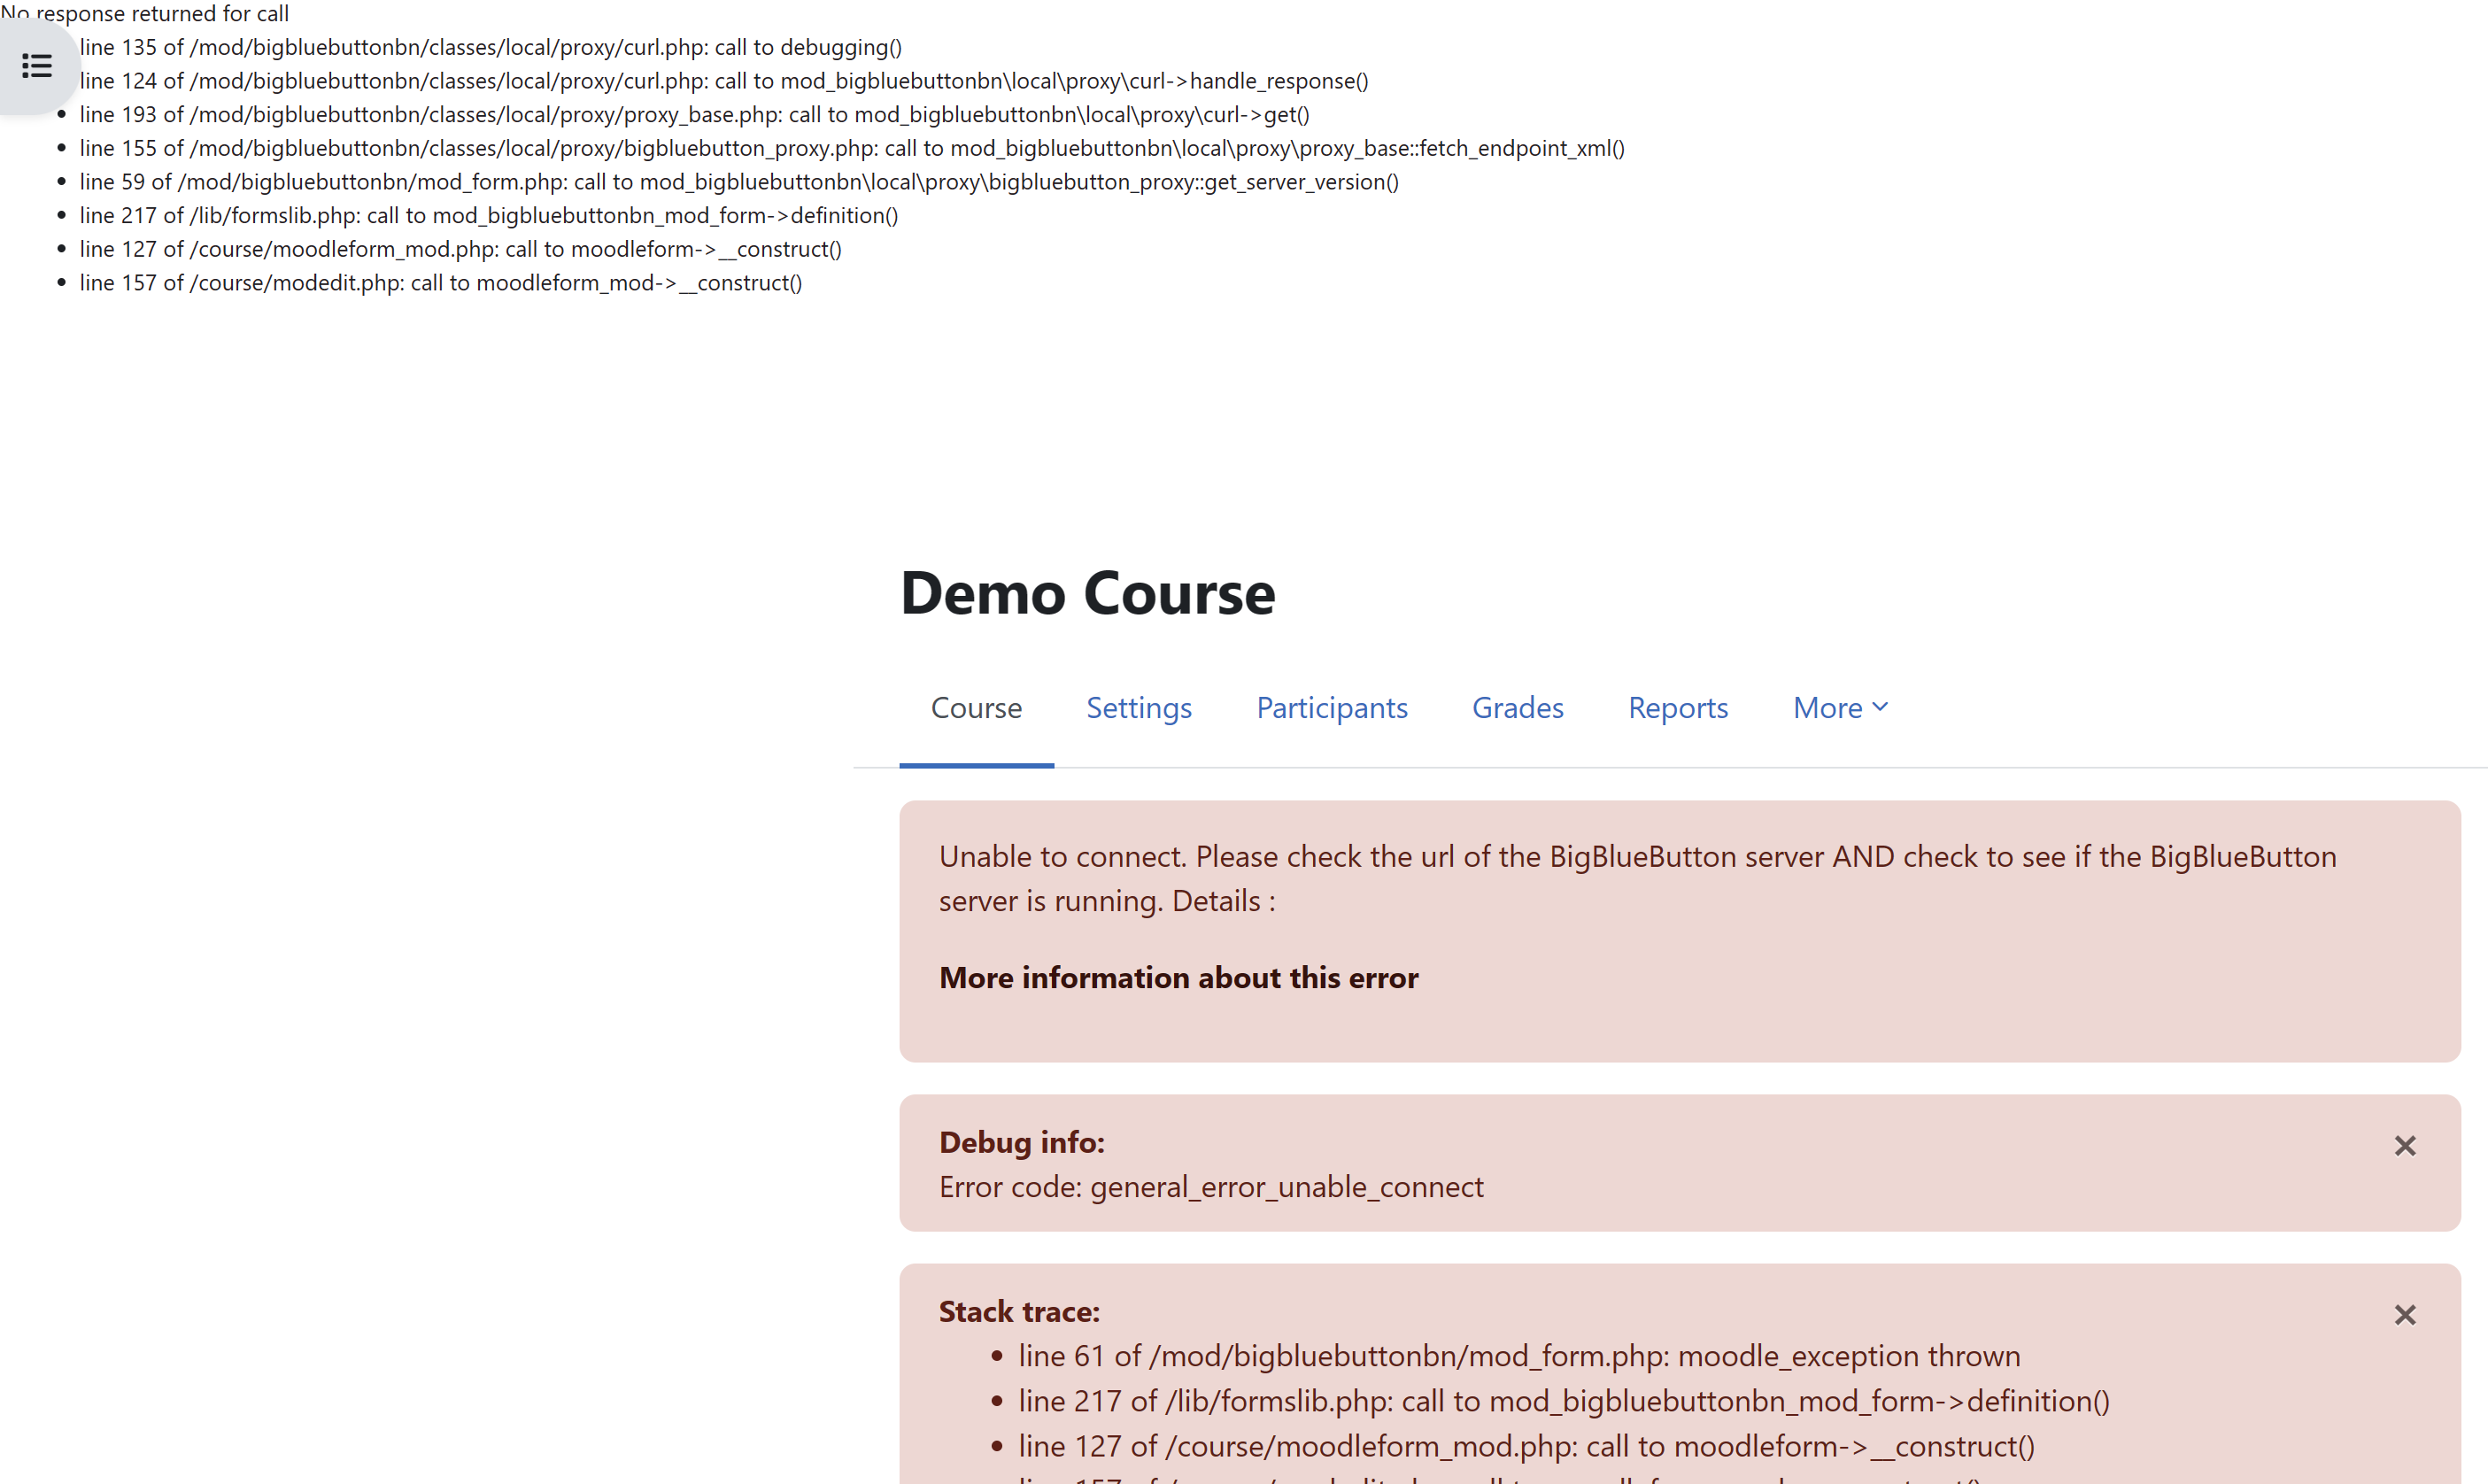
Task: Click the line 124 curl.php handle_response() entry
Action: coord(724,81)
